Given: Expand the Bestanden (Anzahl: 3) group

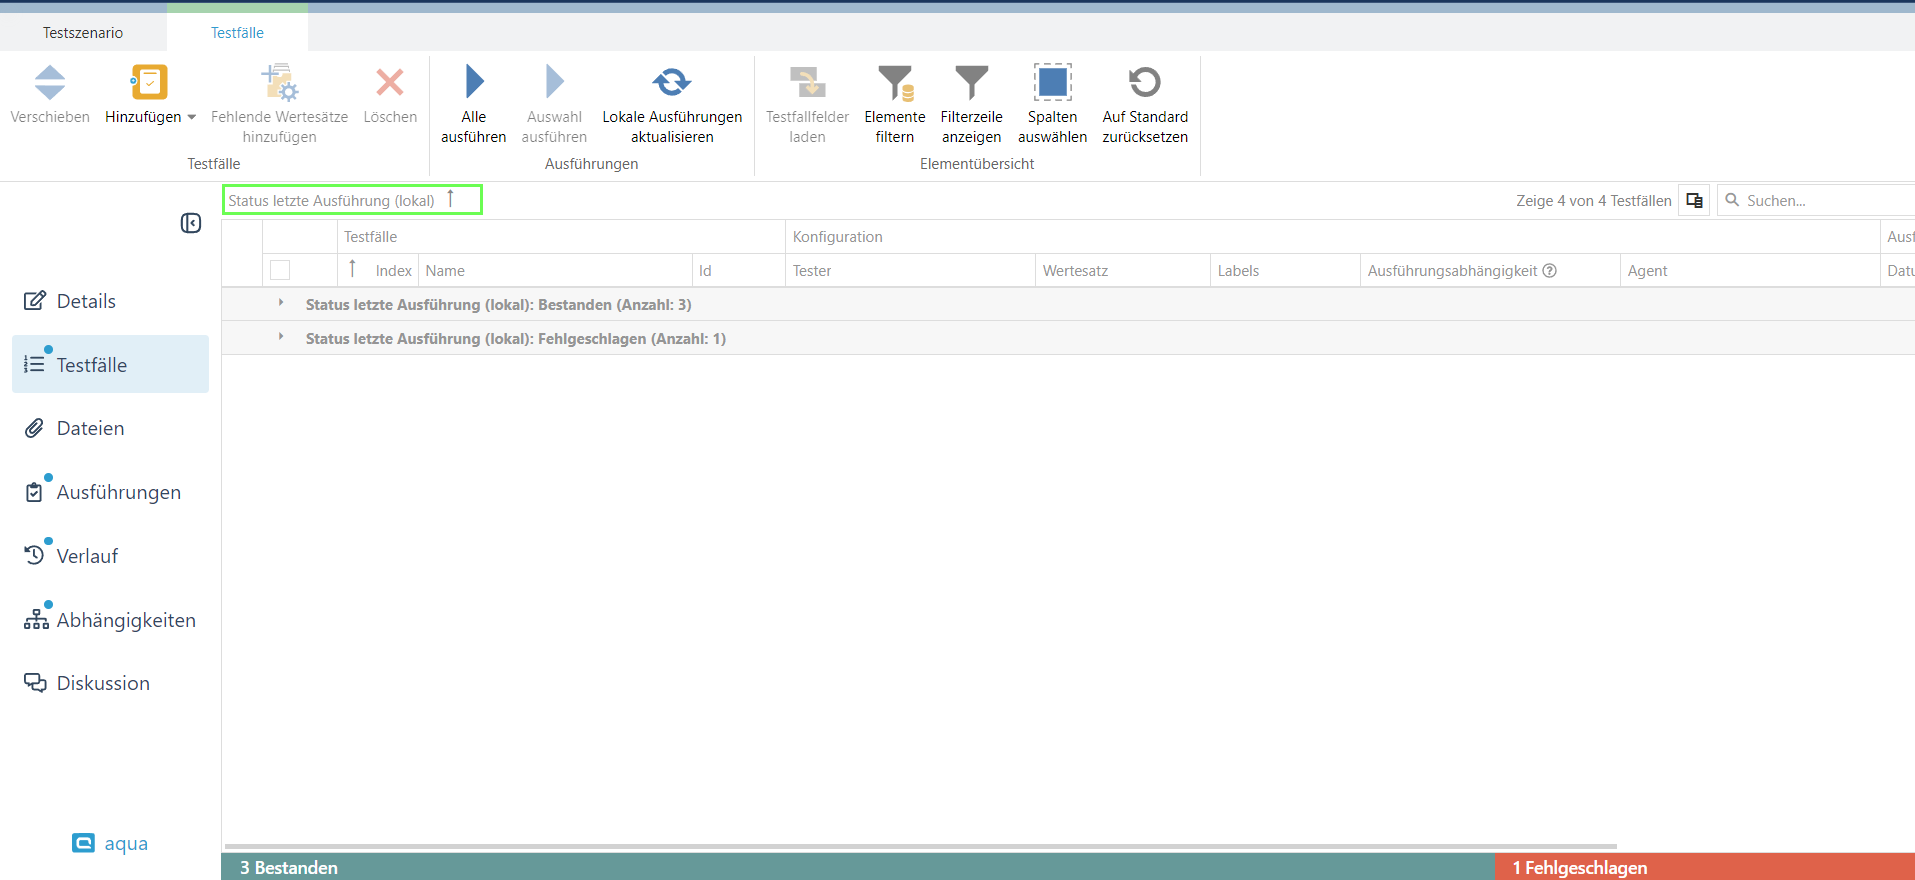Looking at the screenshot, I should coord(281,303).
